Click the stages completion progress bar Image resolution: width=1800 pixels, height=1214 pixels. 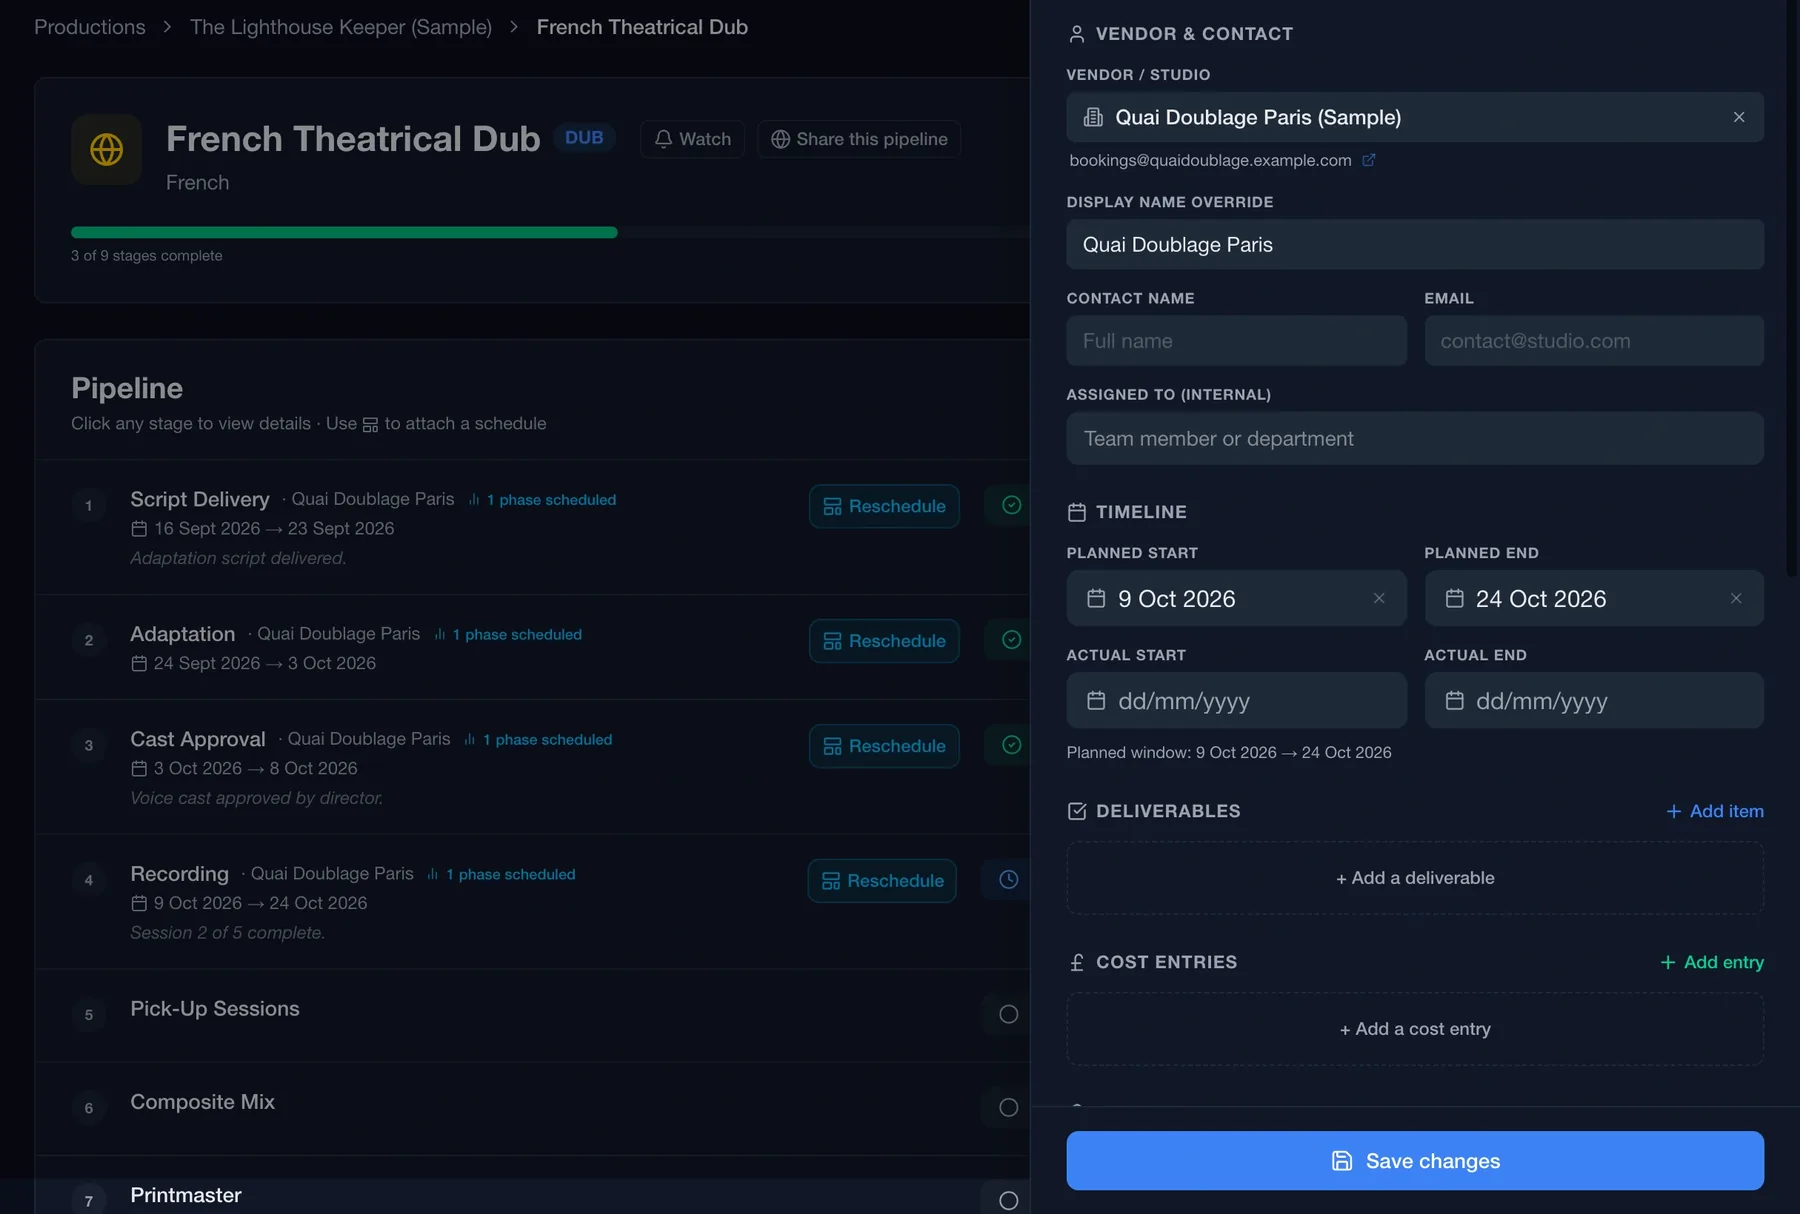(x=550, y=232)
